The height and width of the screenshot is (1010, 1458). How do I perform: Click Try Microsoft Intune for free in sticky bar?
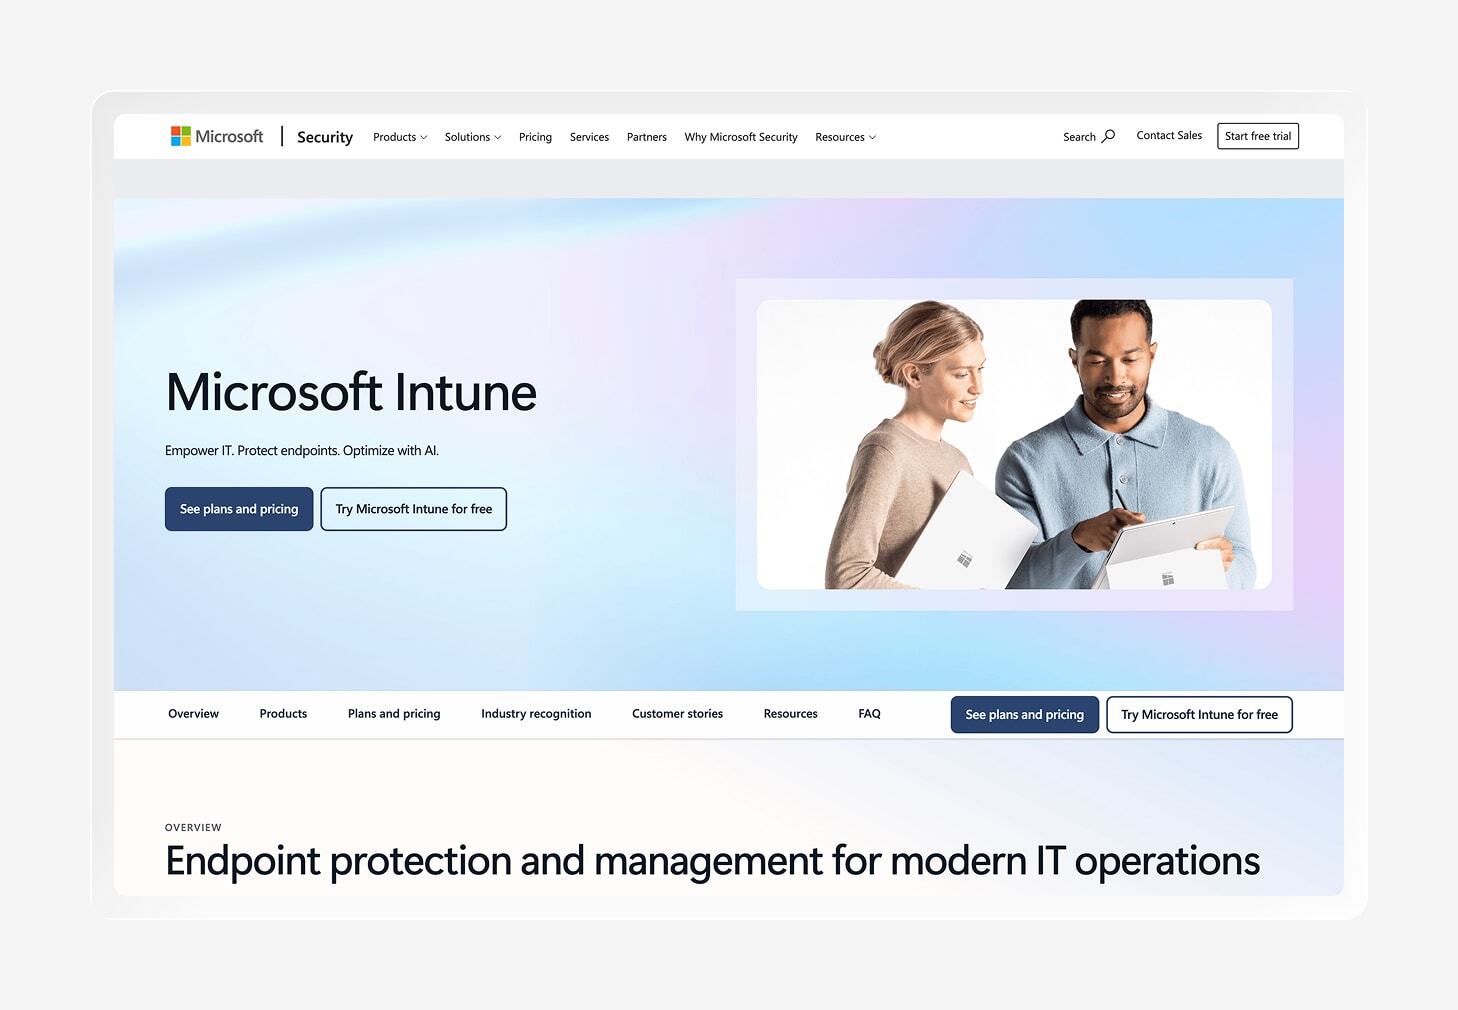click(x=1199, y=715)
